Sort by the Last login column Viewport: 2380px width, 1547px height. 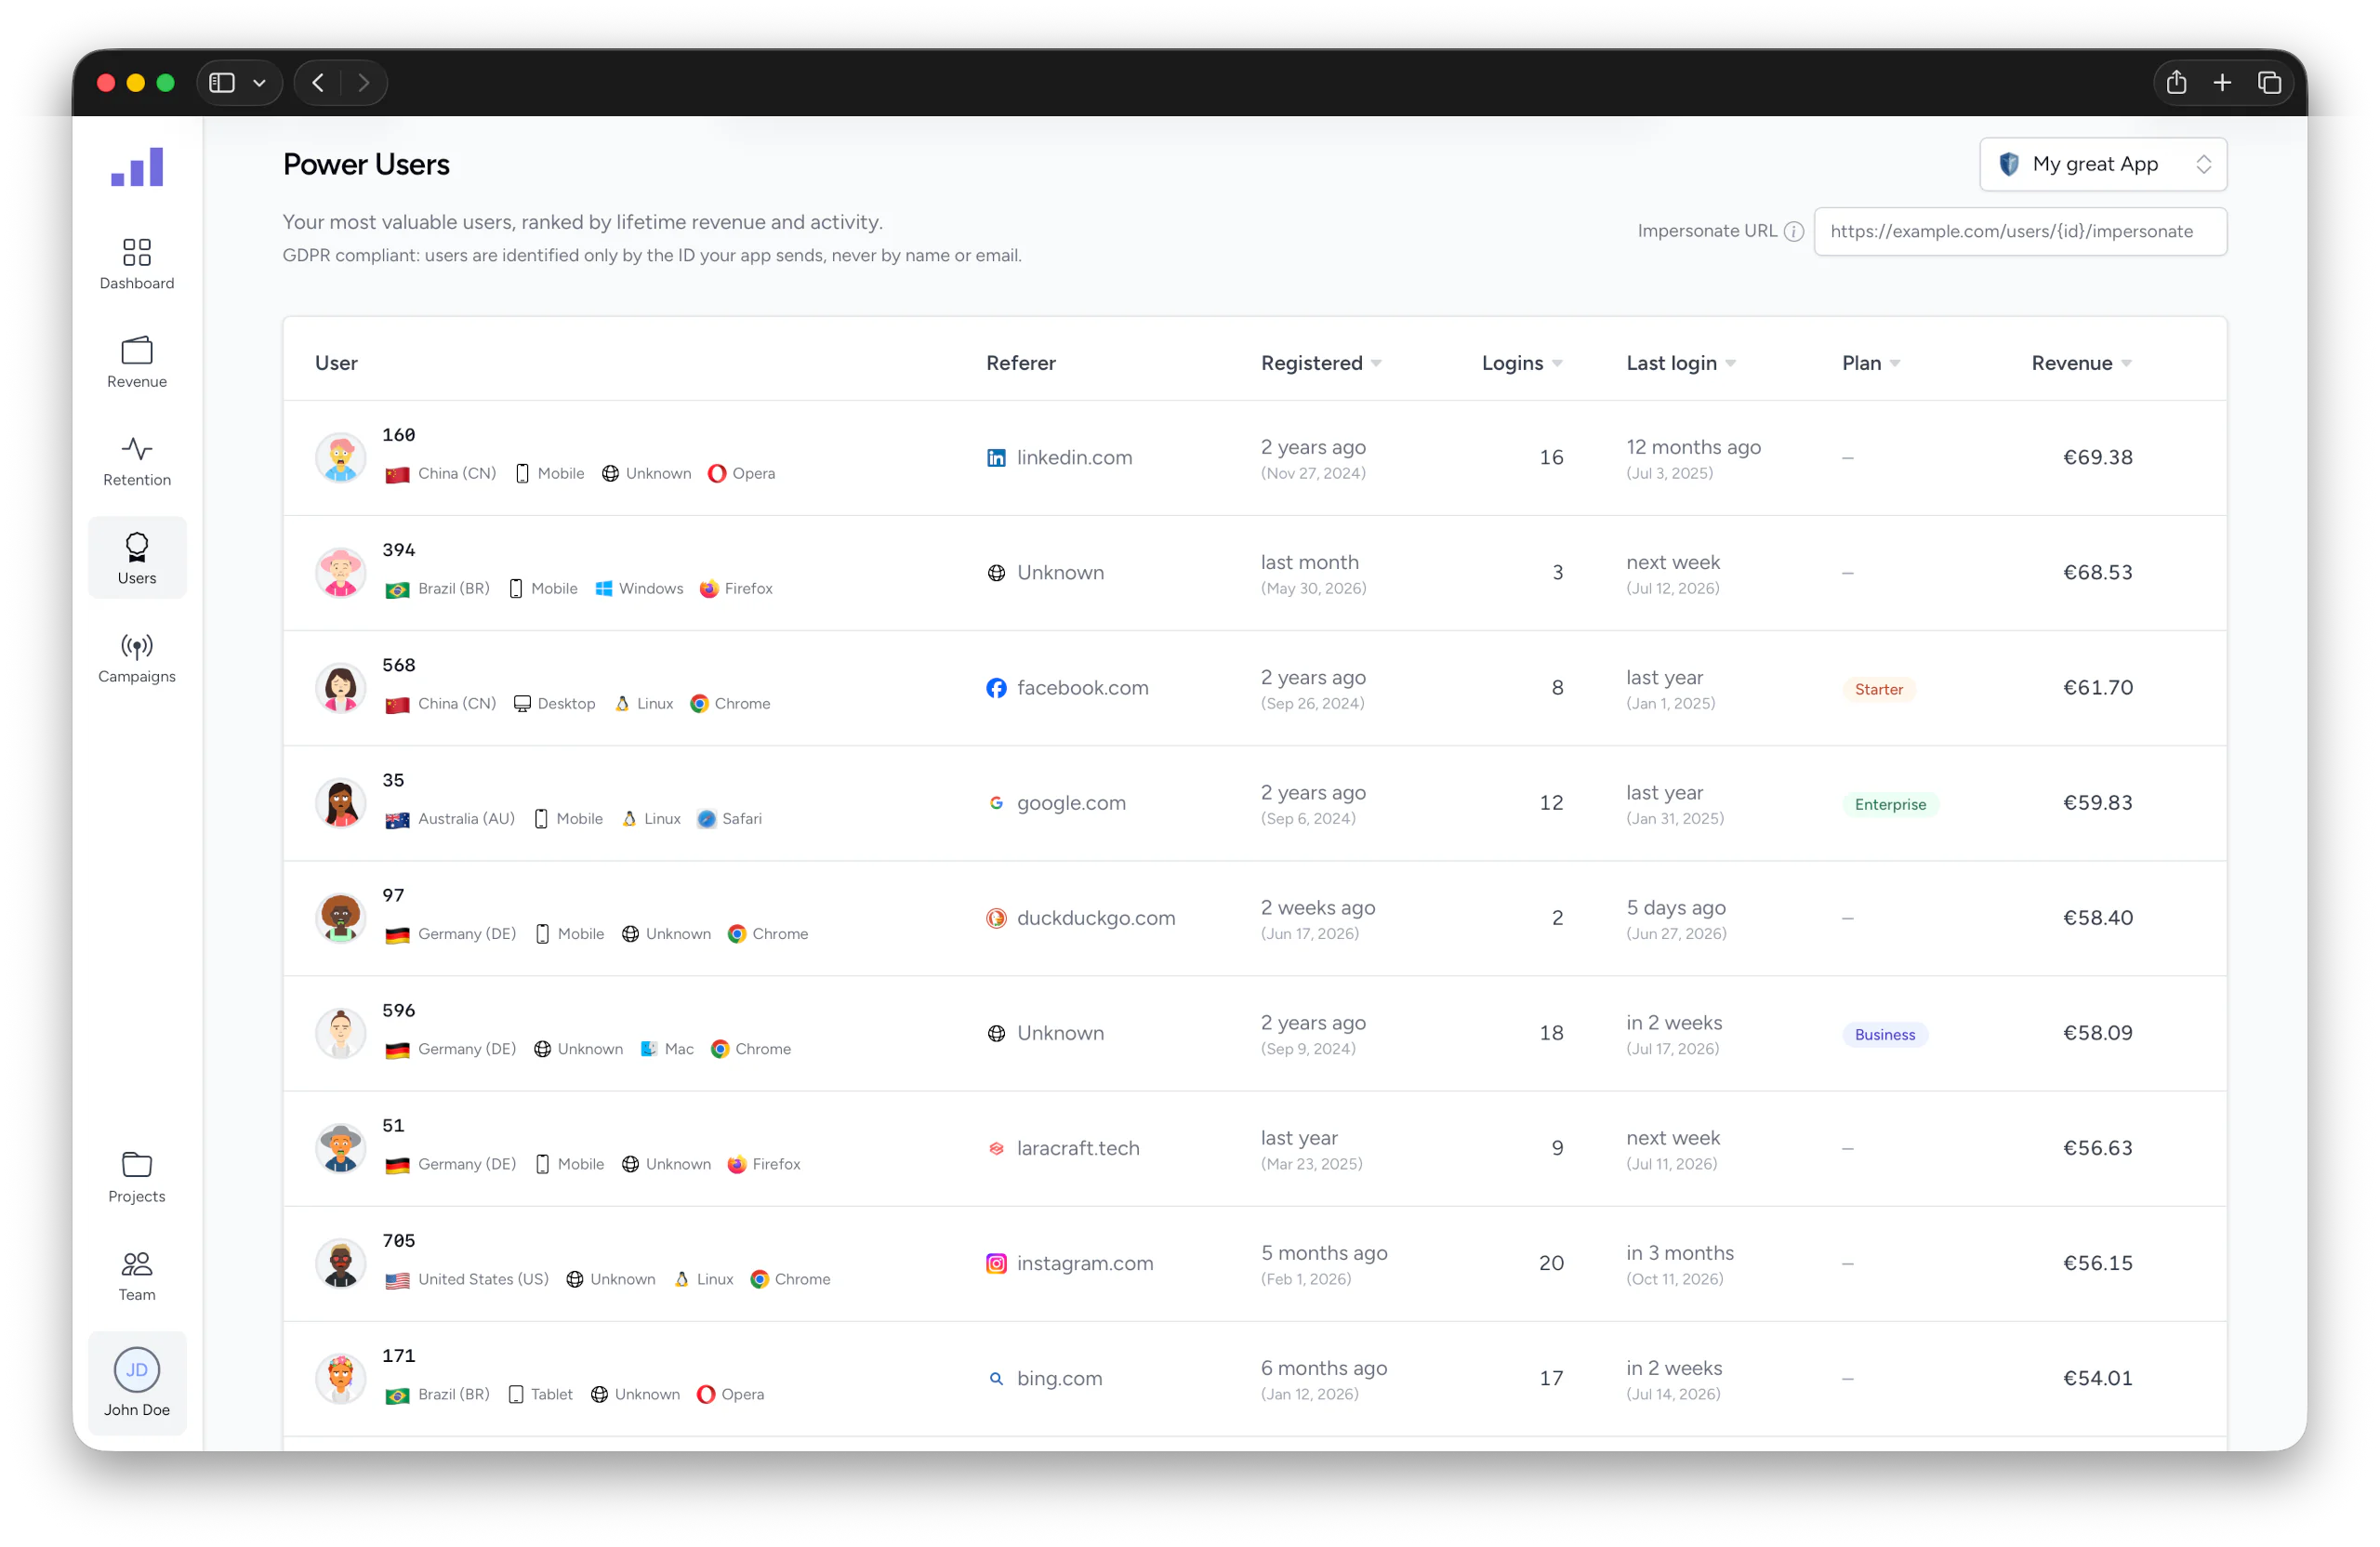click(1680, 363)
